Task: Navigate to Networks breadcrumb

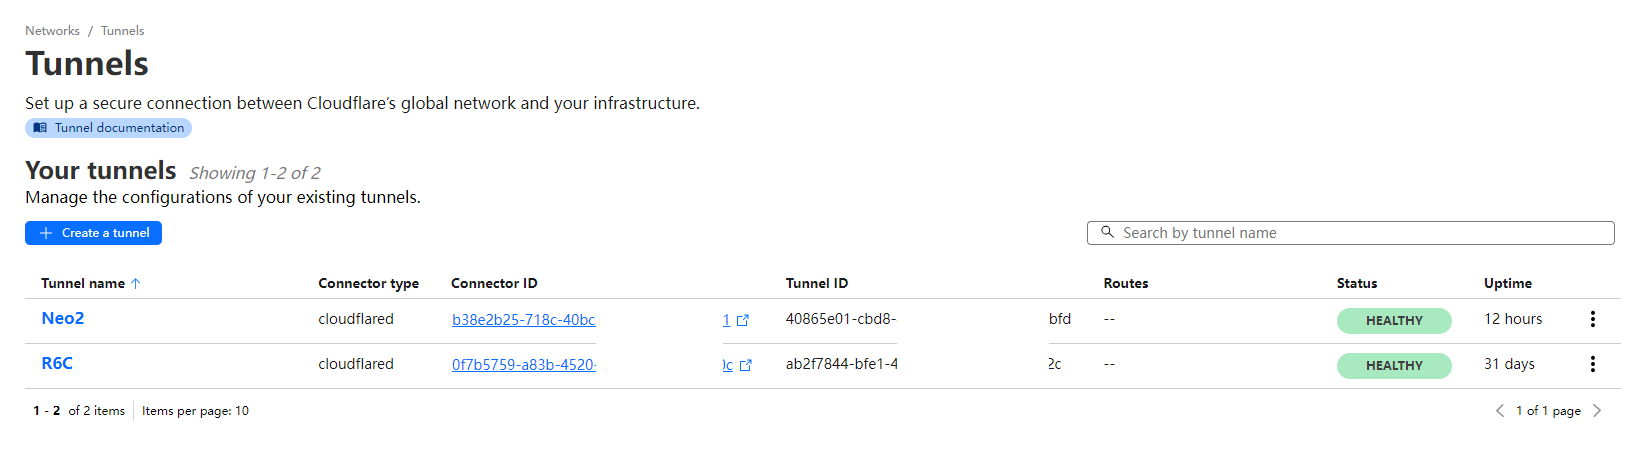Action: pyautogui.click(x=52, y=31)
